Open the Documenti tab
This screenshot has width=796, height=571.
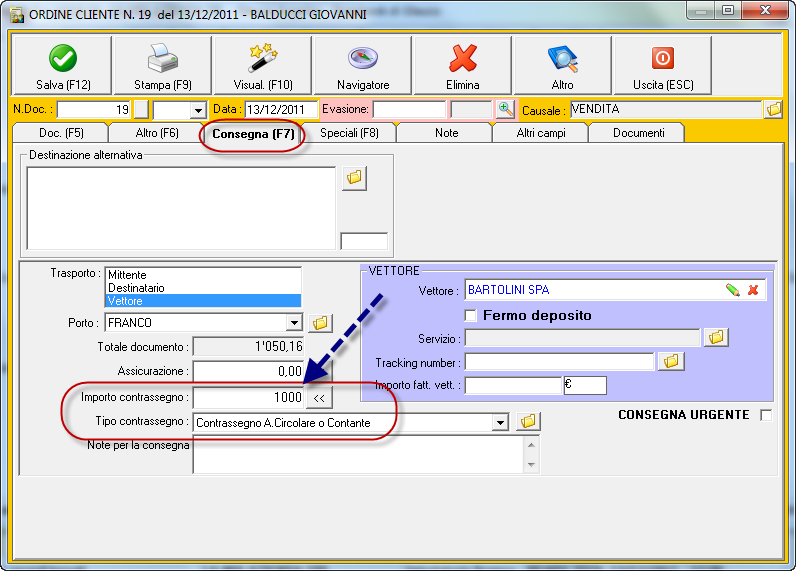[x=638, y=133]
